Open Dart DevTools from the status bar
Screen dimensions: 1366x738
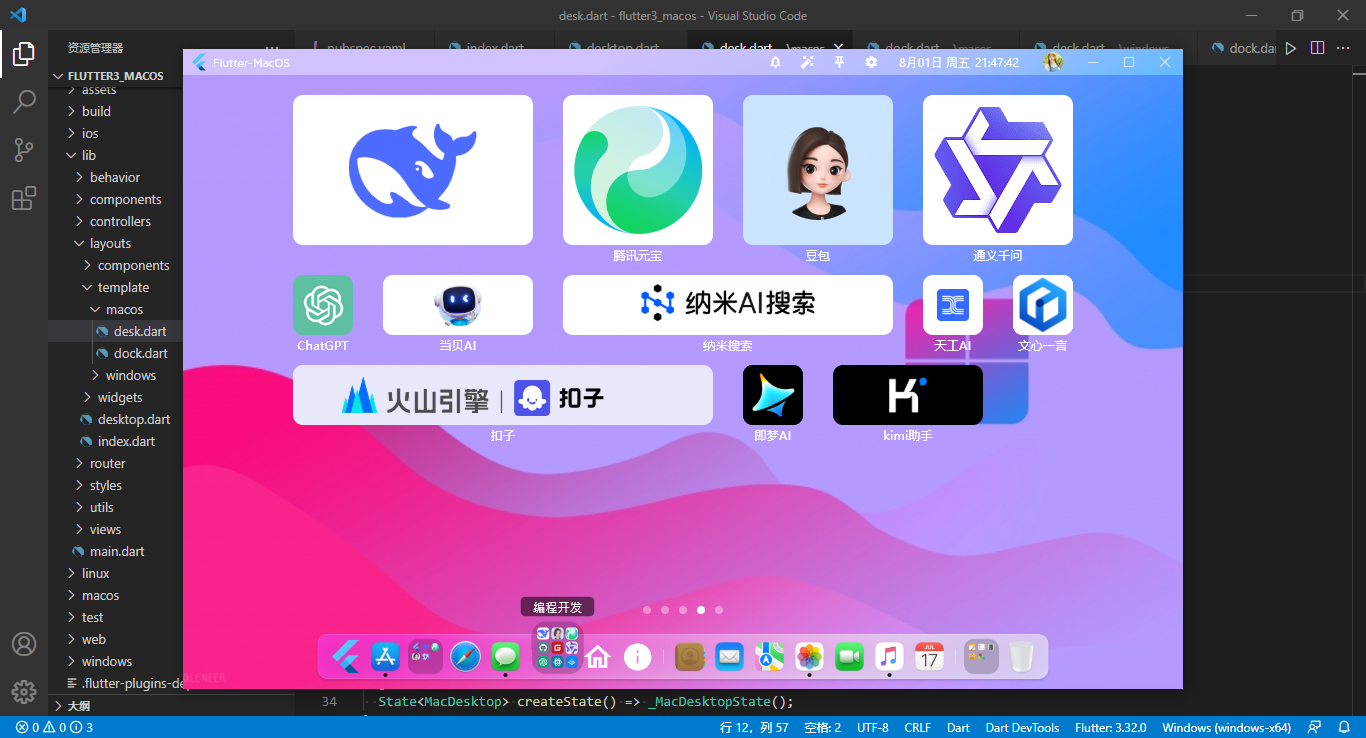tap(1022, 727)
